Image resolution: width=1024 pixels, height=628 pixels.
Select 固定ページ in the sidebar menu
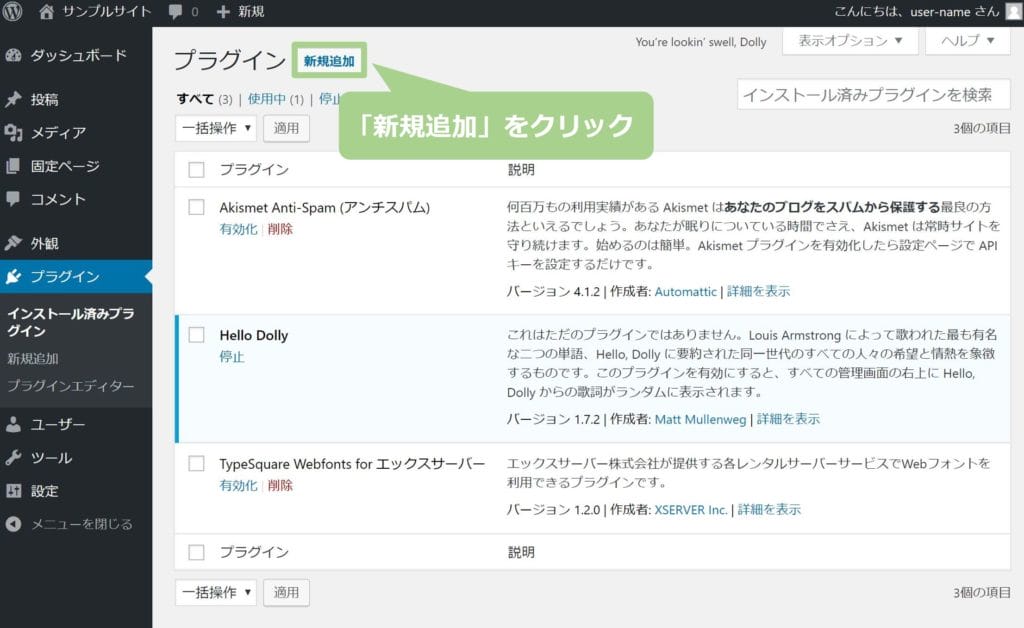(65, 166)
